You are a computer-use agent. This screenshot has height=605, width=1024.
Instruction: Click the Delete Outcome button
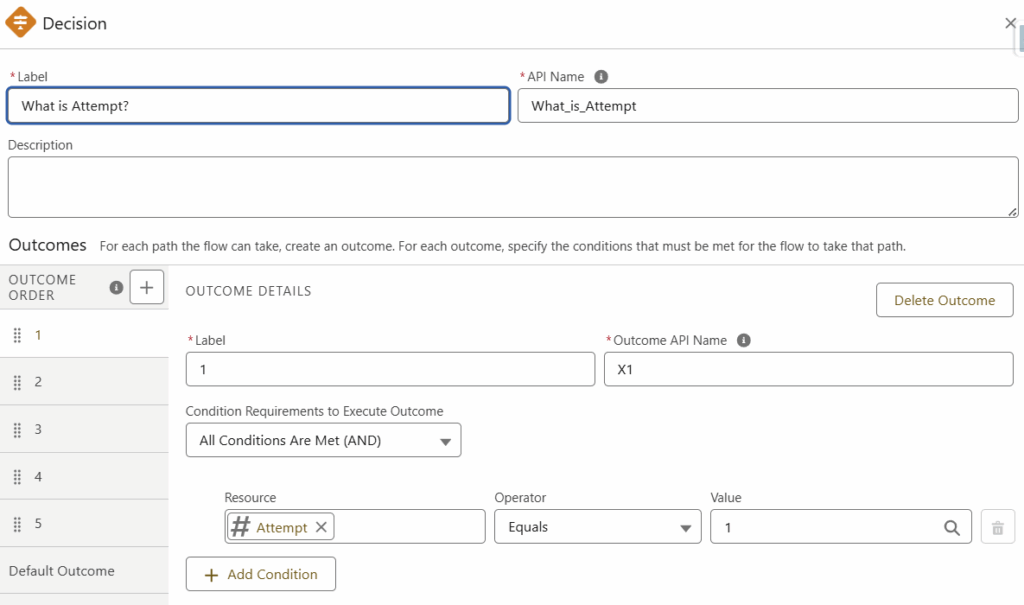944,300
